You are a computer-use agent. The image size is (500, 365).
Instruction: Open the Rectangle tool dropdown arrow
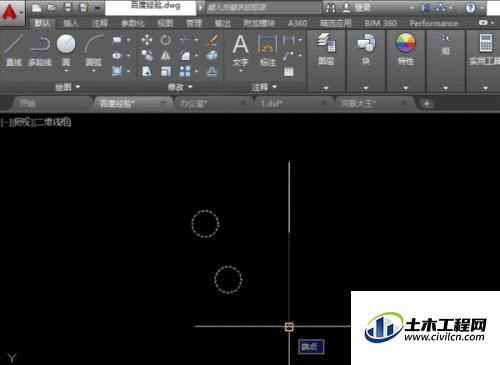(x=128, y=40)
